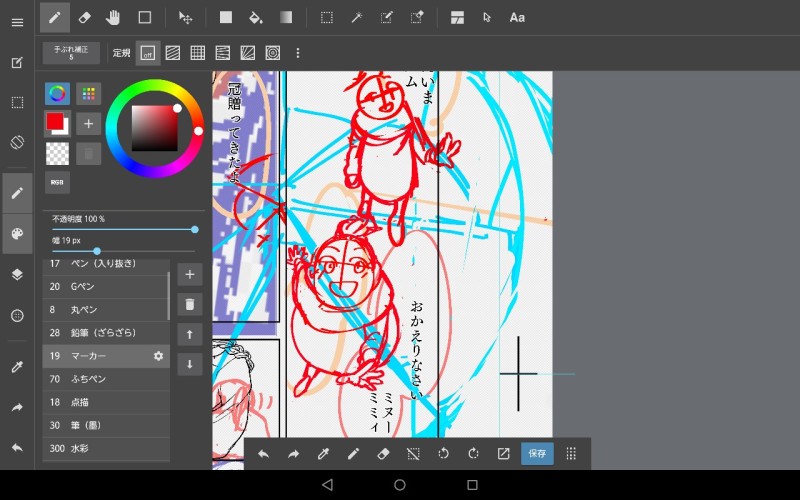The image size is (800, 500).
Task: Turn snap ruler off
Action: (148, 53)
